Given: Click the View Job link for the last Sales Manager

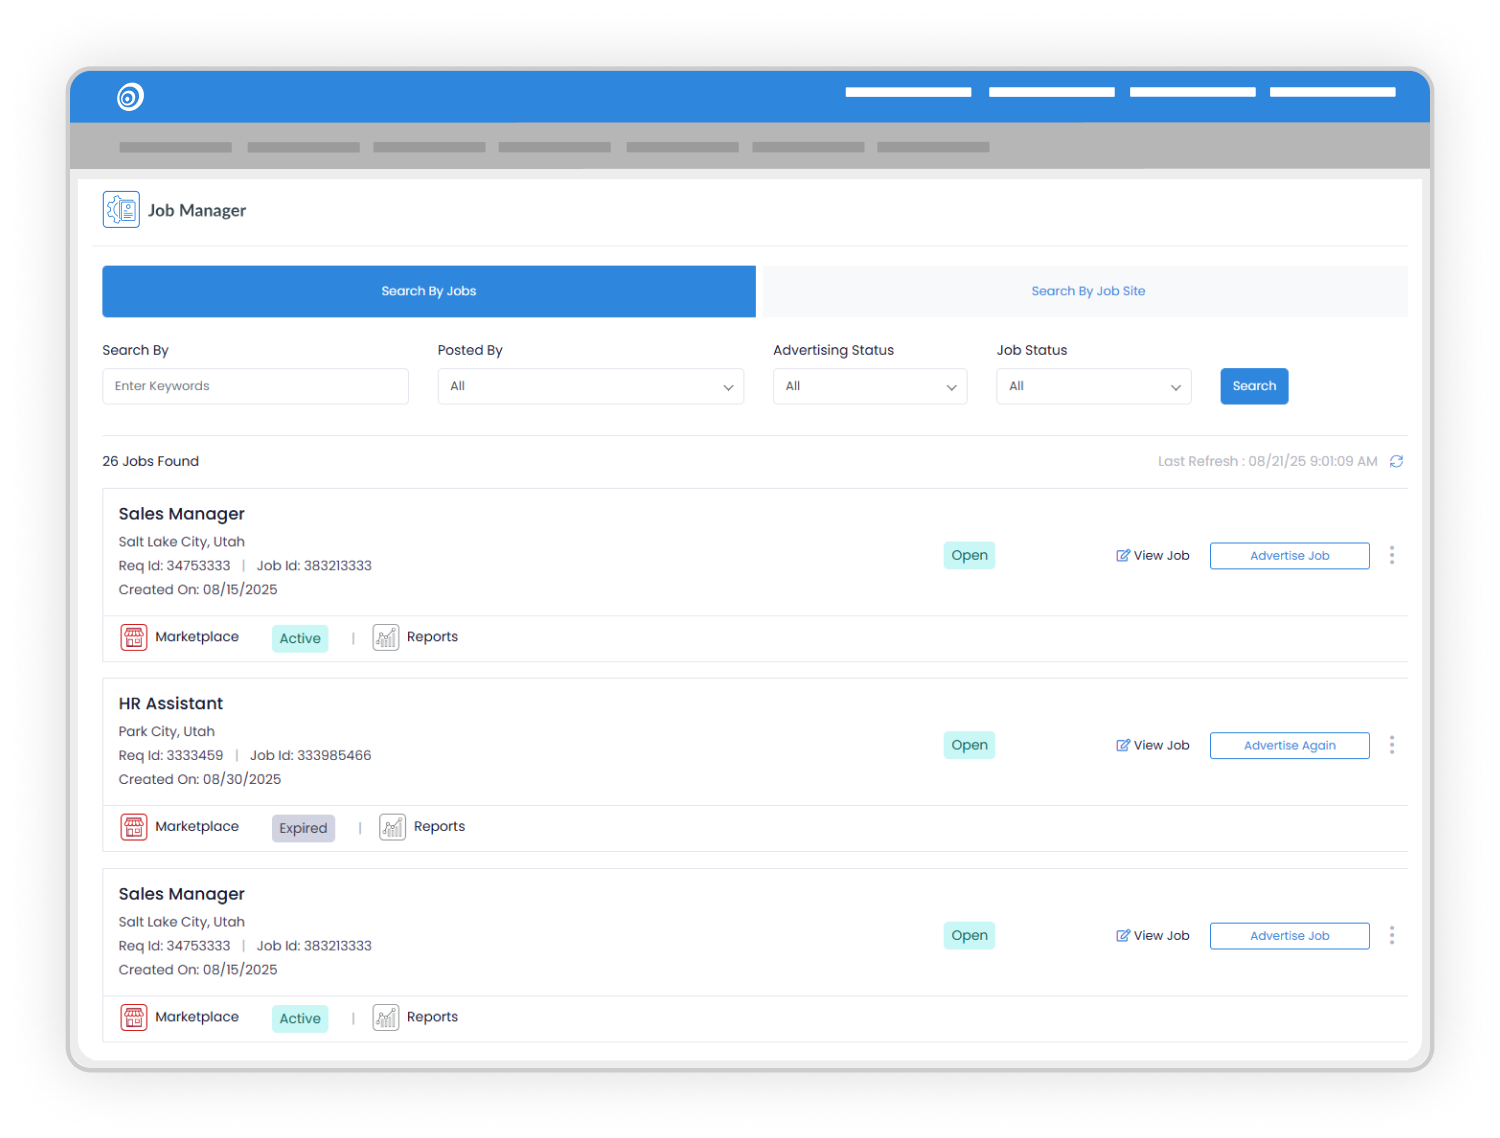Looking at the screenshot, I should (1152, 935).
